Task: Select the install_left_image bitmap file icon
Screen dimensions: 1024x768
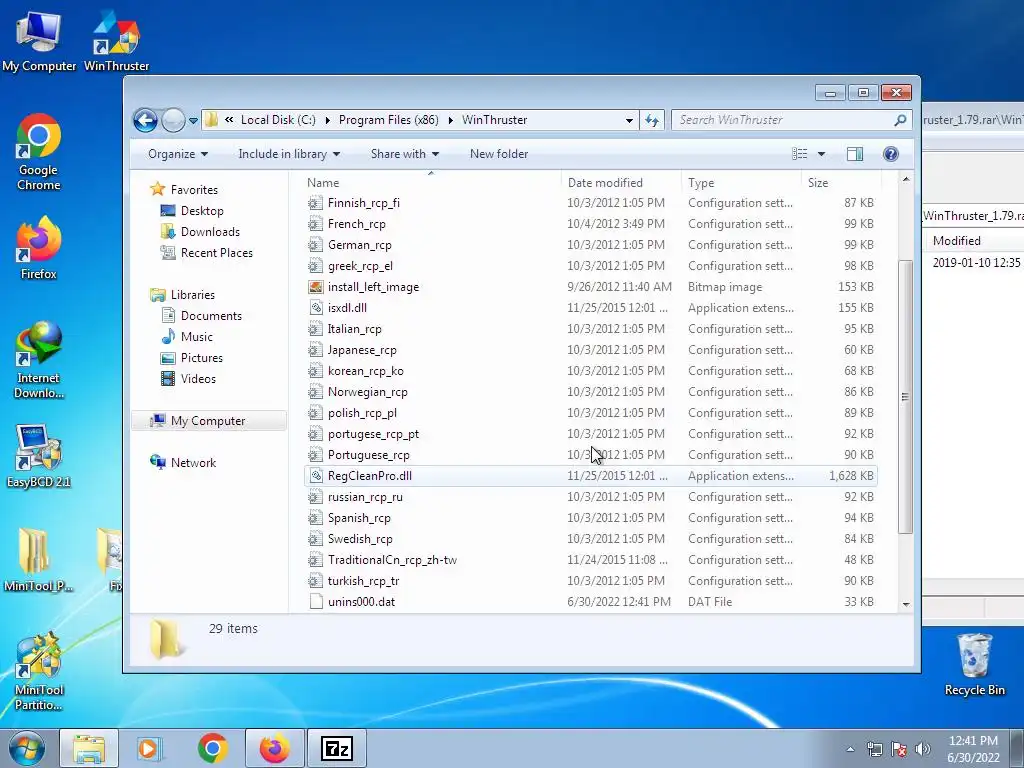Action: click(x=315, y=287)
